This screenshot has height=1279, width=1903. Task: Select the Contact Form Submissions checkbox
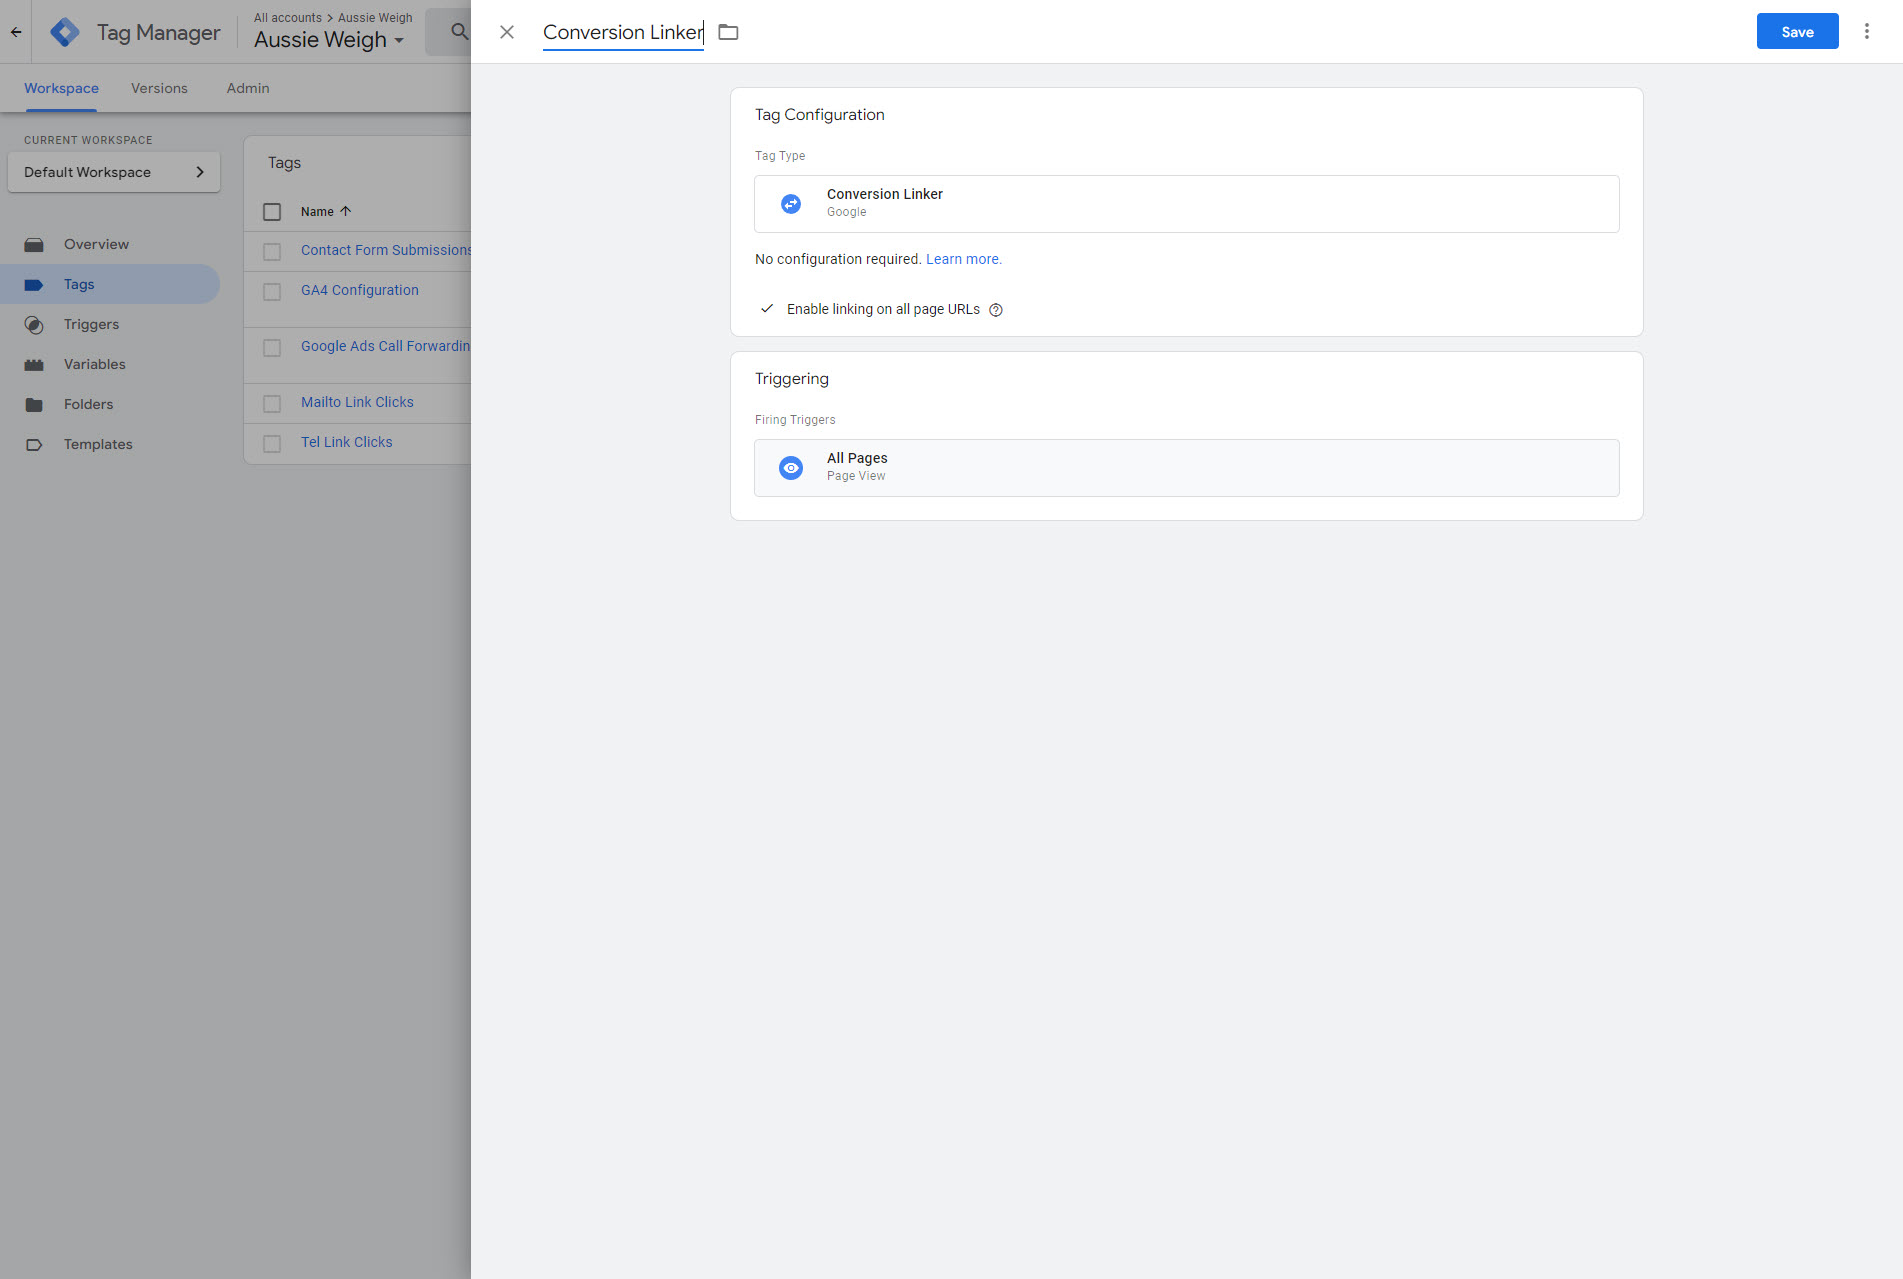coord(272,251)
